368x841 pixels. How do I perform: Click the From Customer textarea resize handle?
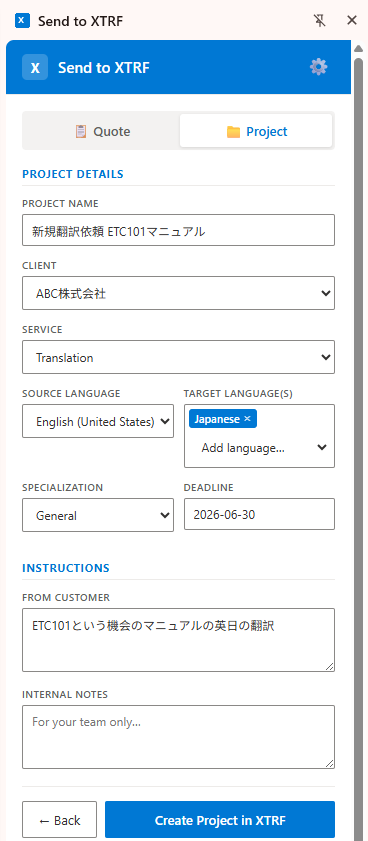[x=329, y=666]
